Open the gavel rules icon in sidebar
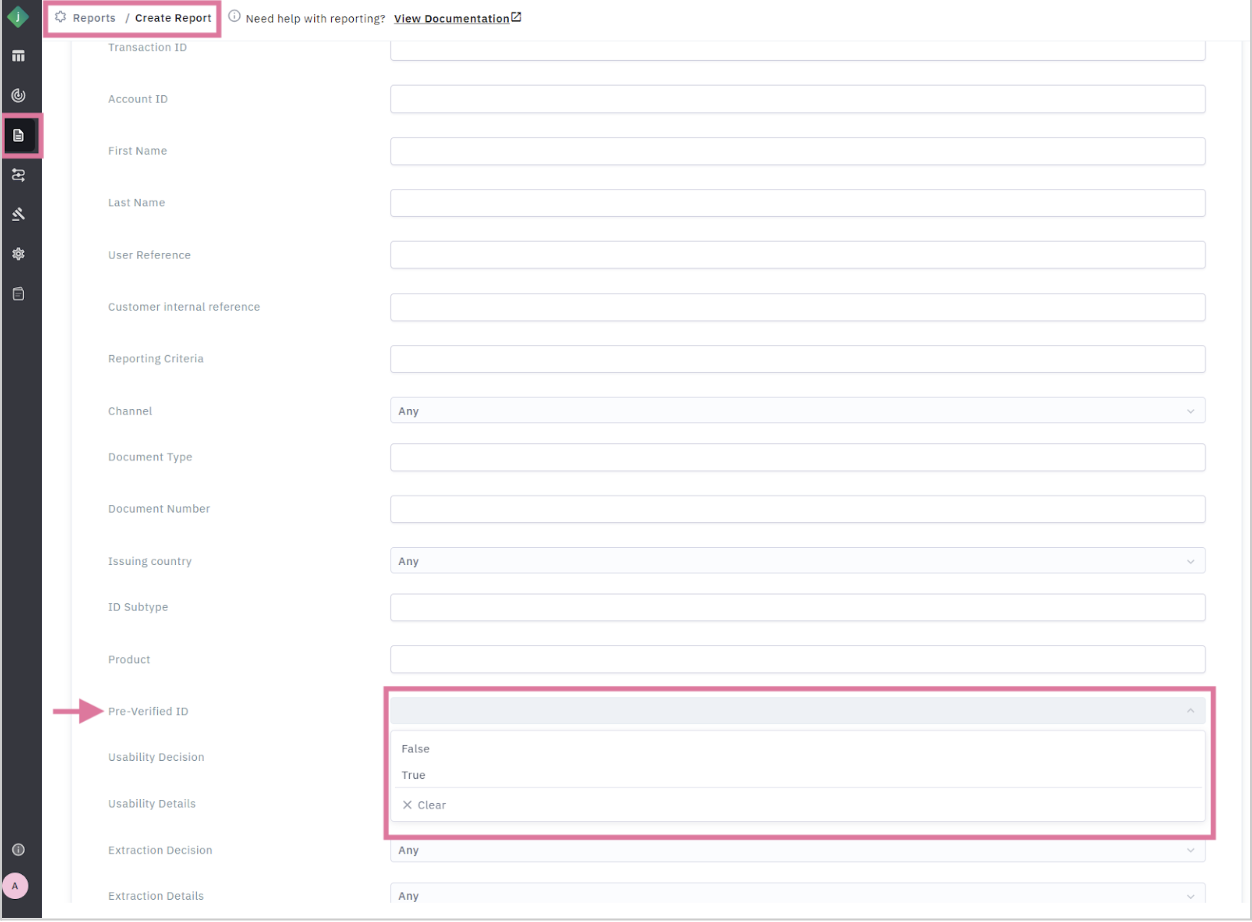The image size is (1252, 922). pyautogui.click(x=18, y=214)
